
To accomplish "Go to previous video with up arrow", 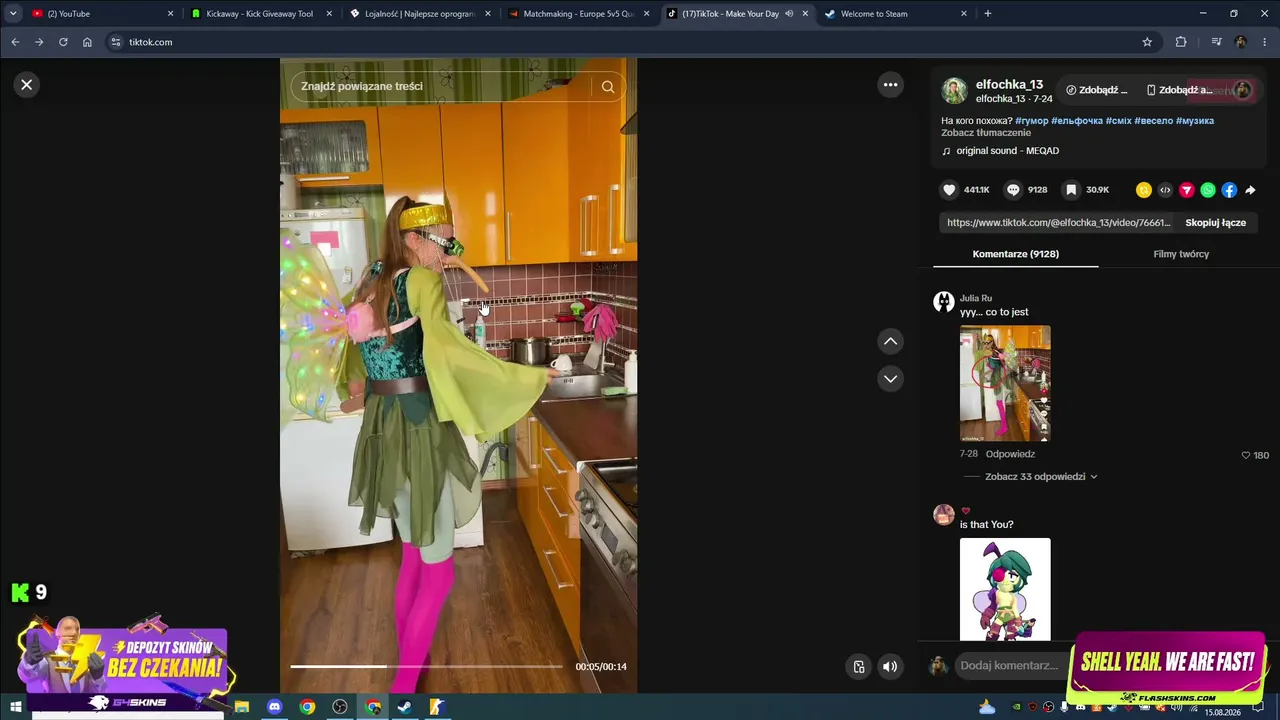I will (x=890, y=341).
